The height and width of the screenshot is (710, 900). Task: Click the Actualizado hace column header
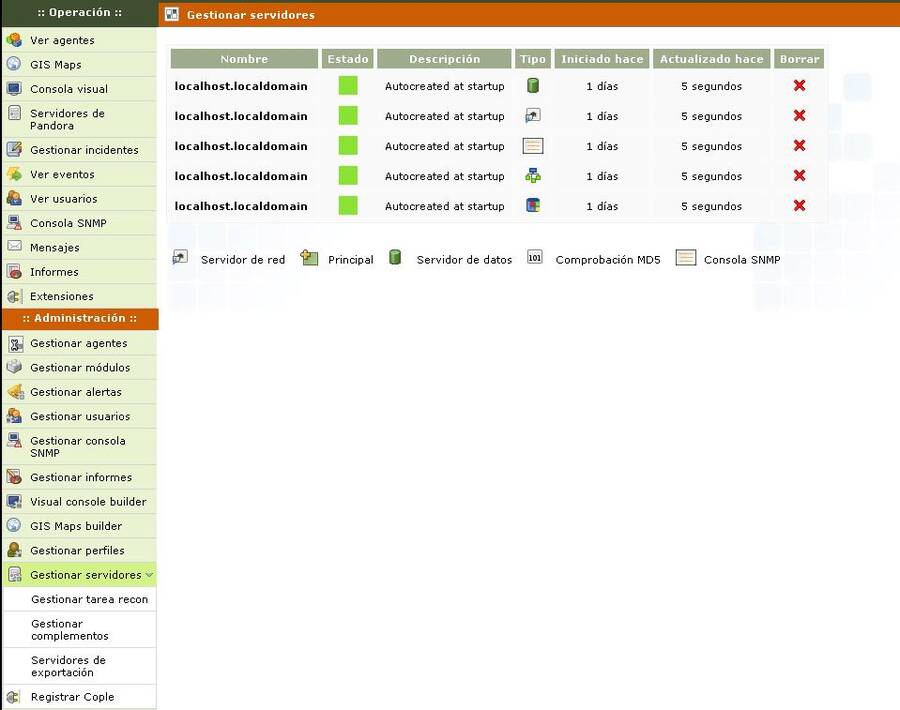[x=713, y=59]
